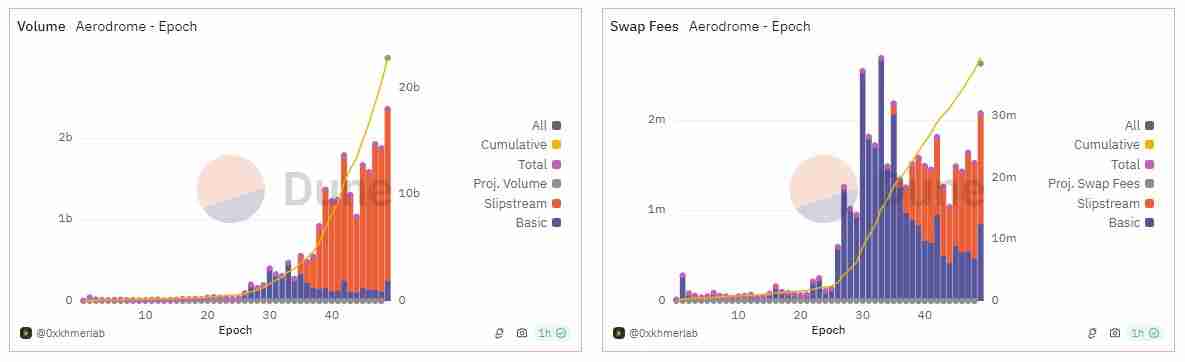Toggle Cumulative series in Volume chart legend

click(521, 144)
